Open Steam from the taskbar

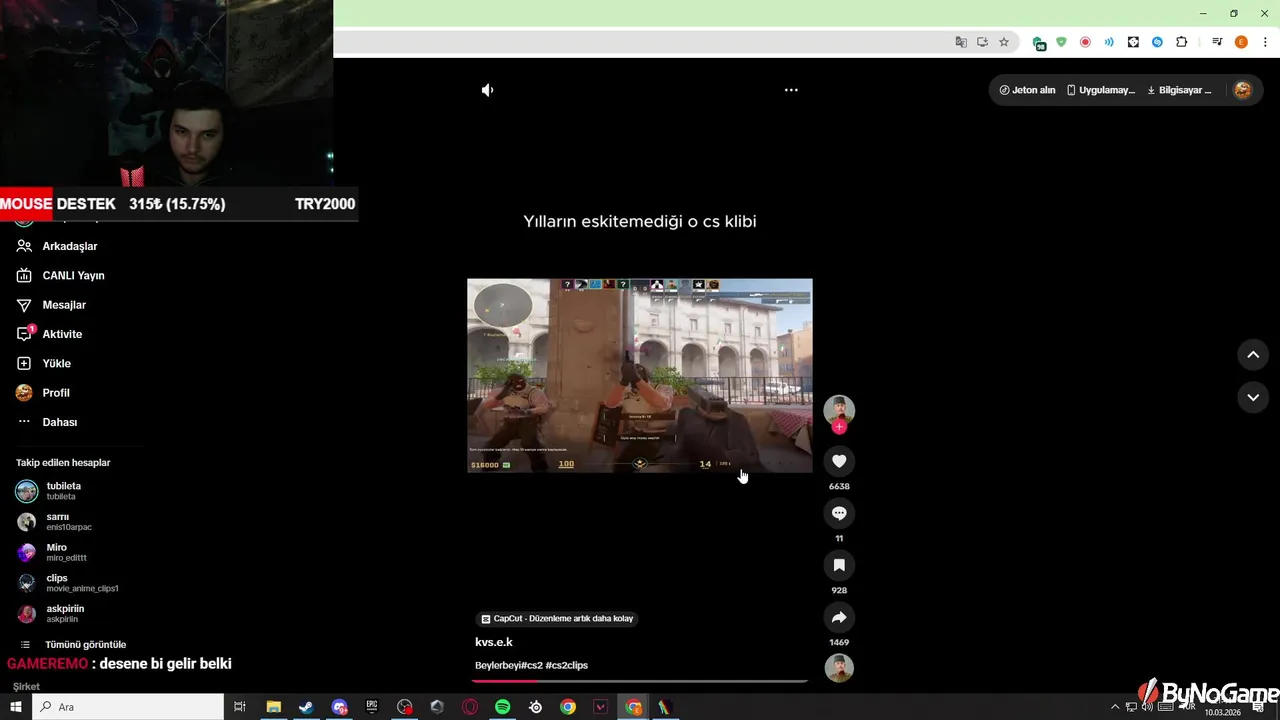pos(306,707)
